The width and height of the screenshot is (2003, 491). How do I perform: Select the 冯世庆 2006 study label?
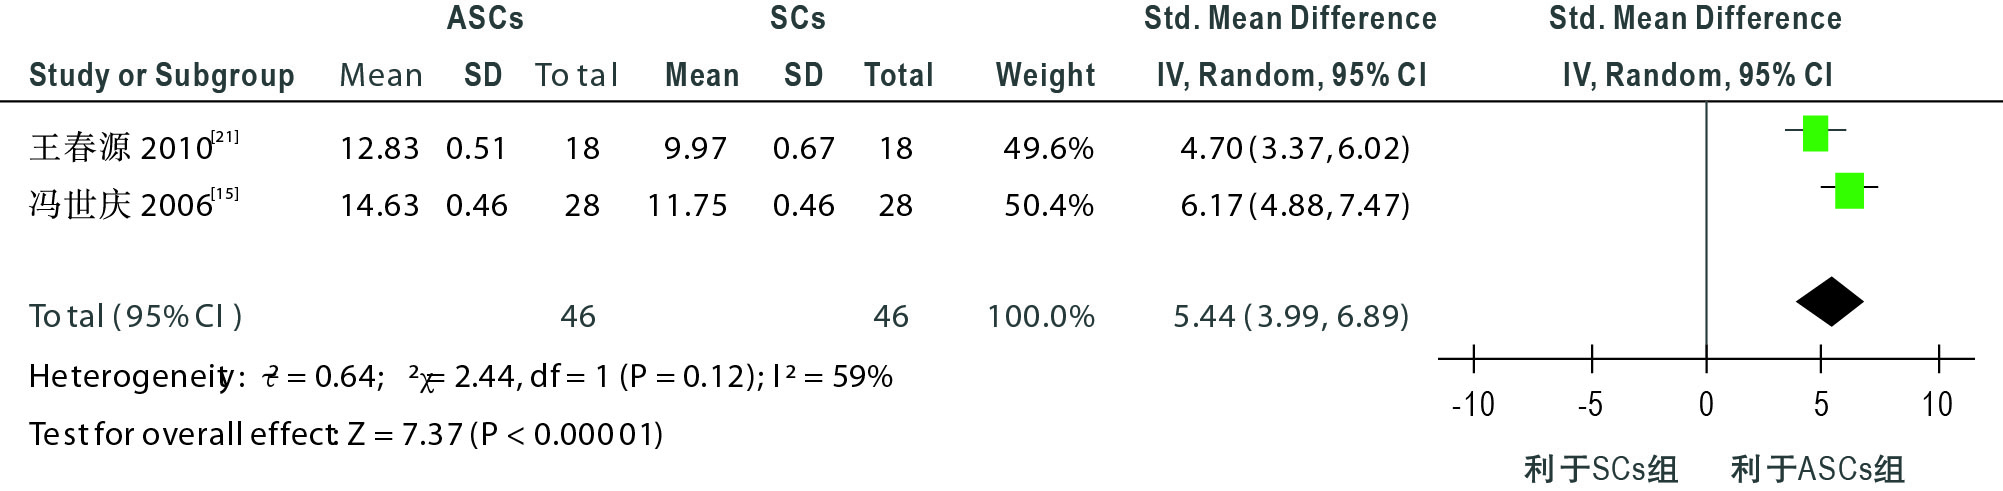(x=134, y=203)
